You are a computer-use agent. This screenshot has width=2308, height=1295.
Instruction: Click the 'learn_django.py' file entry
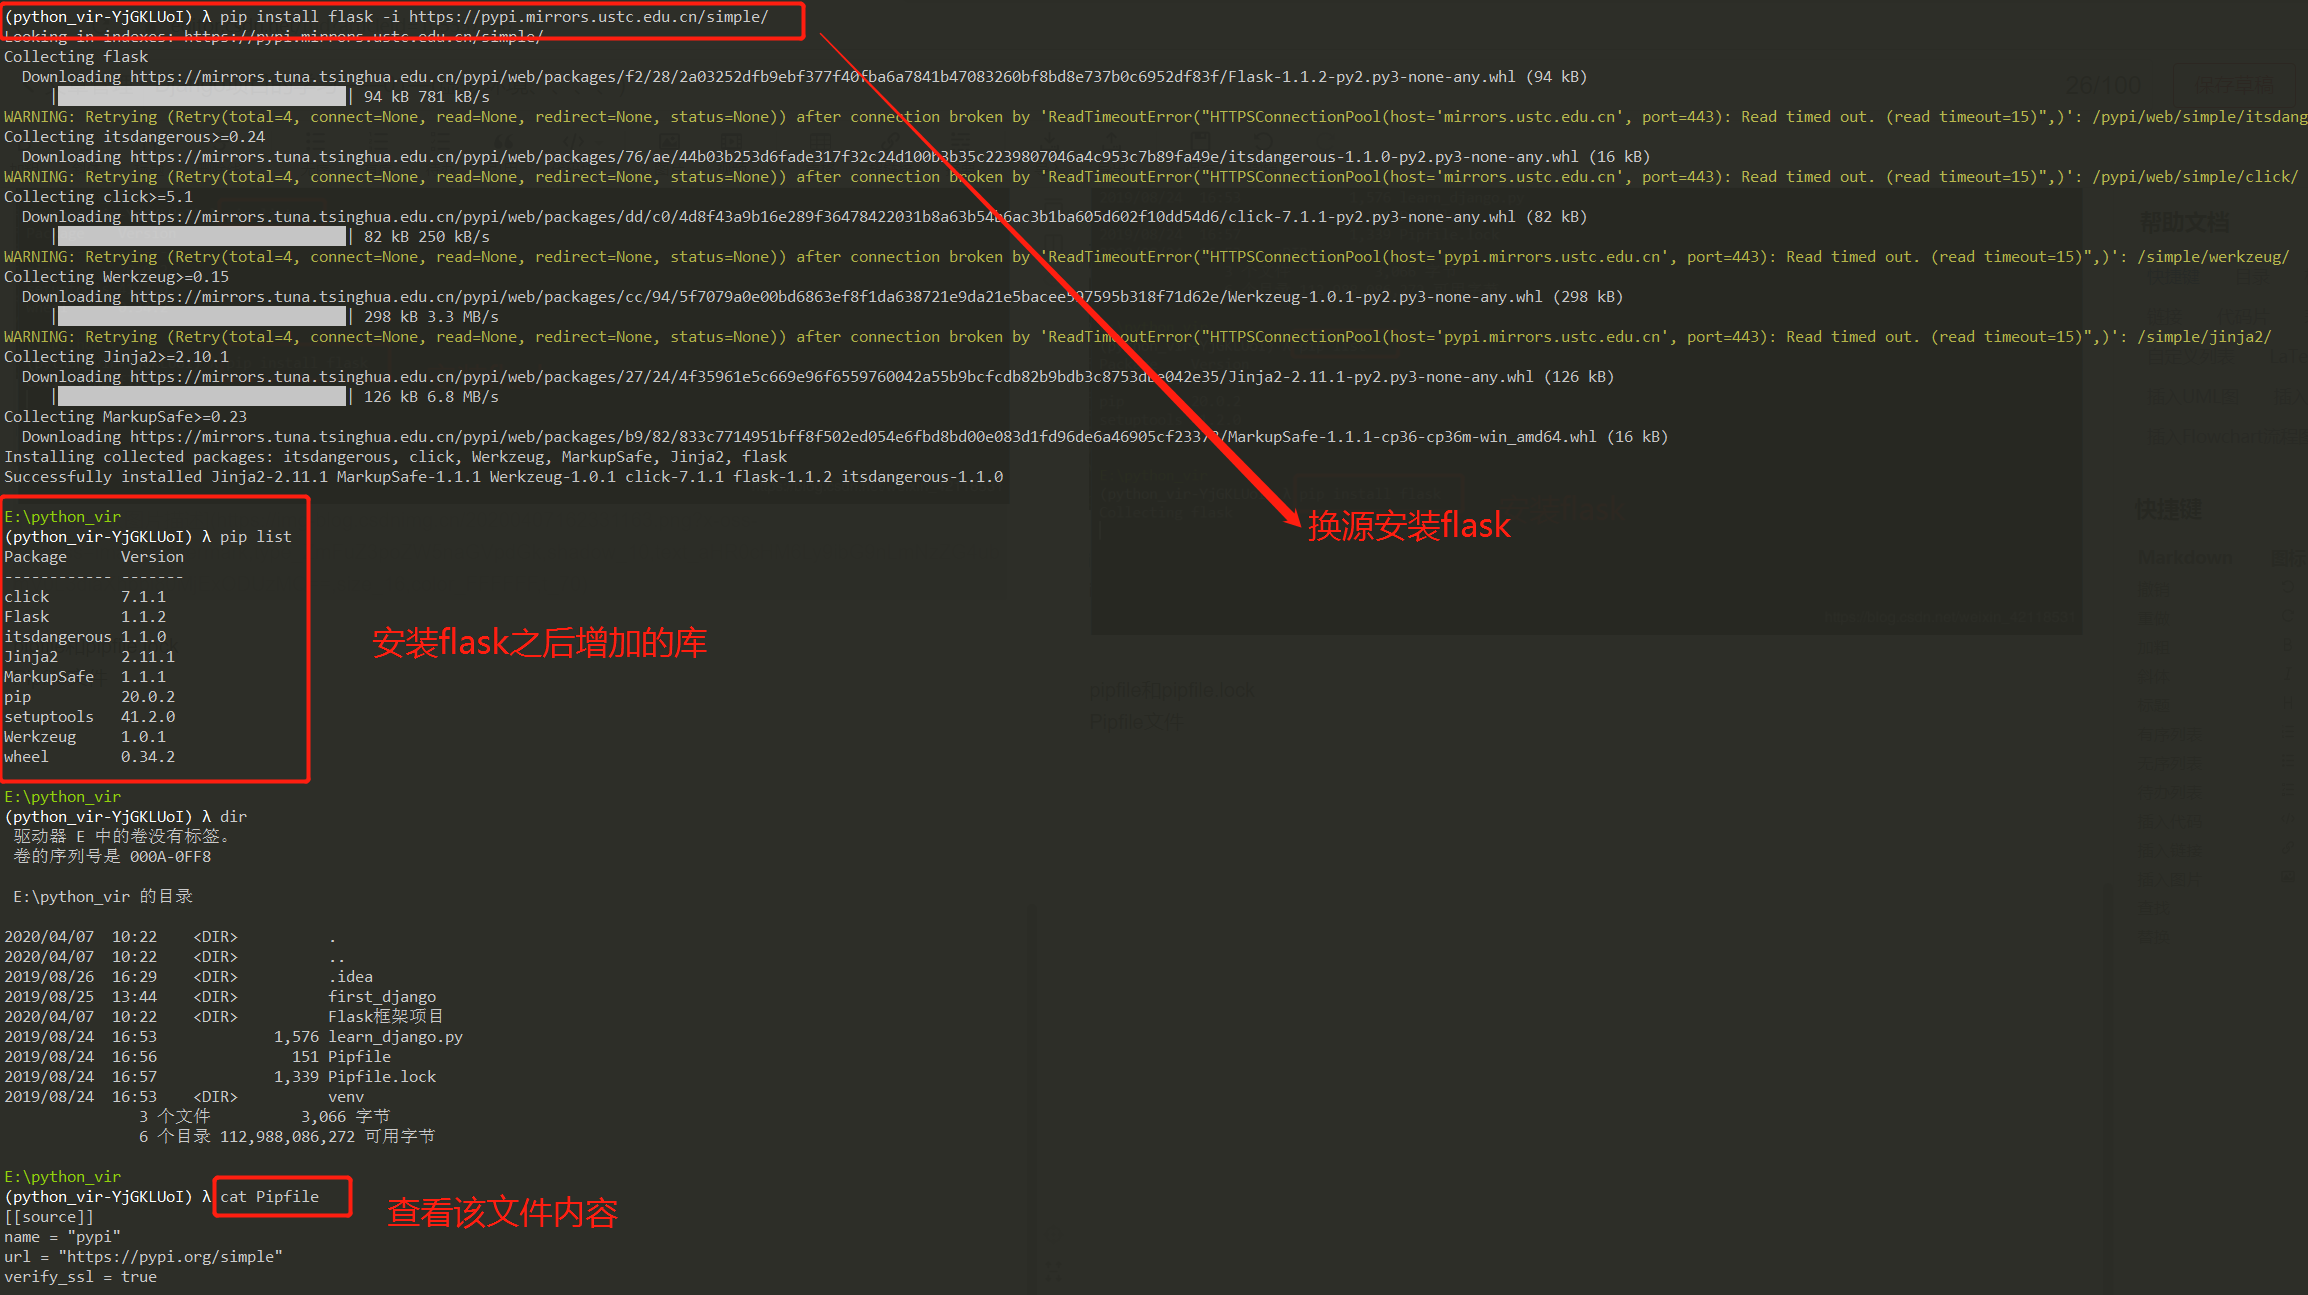pos(395,1037)
